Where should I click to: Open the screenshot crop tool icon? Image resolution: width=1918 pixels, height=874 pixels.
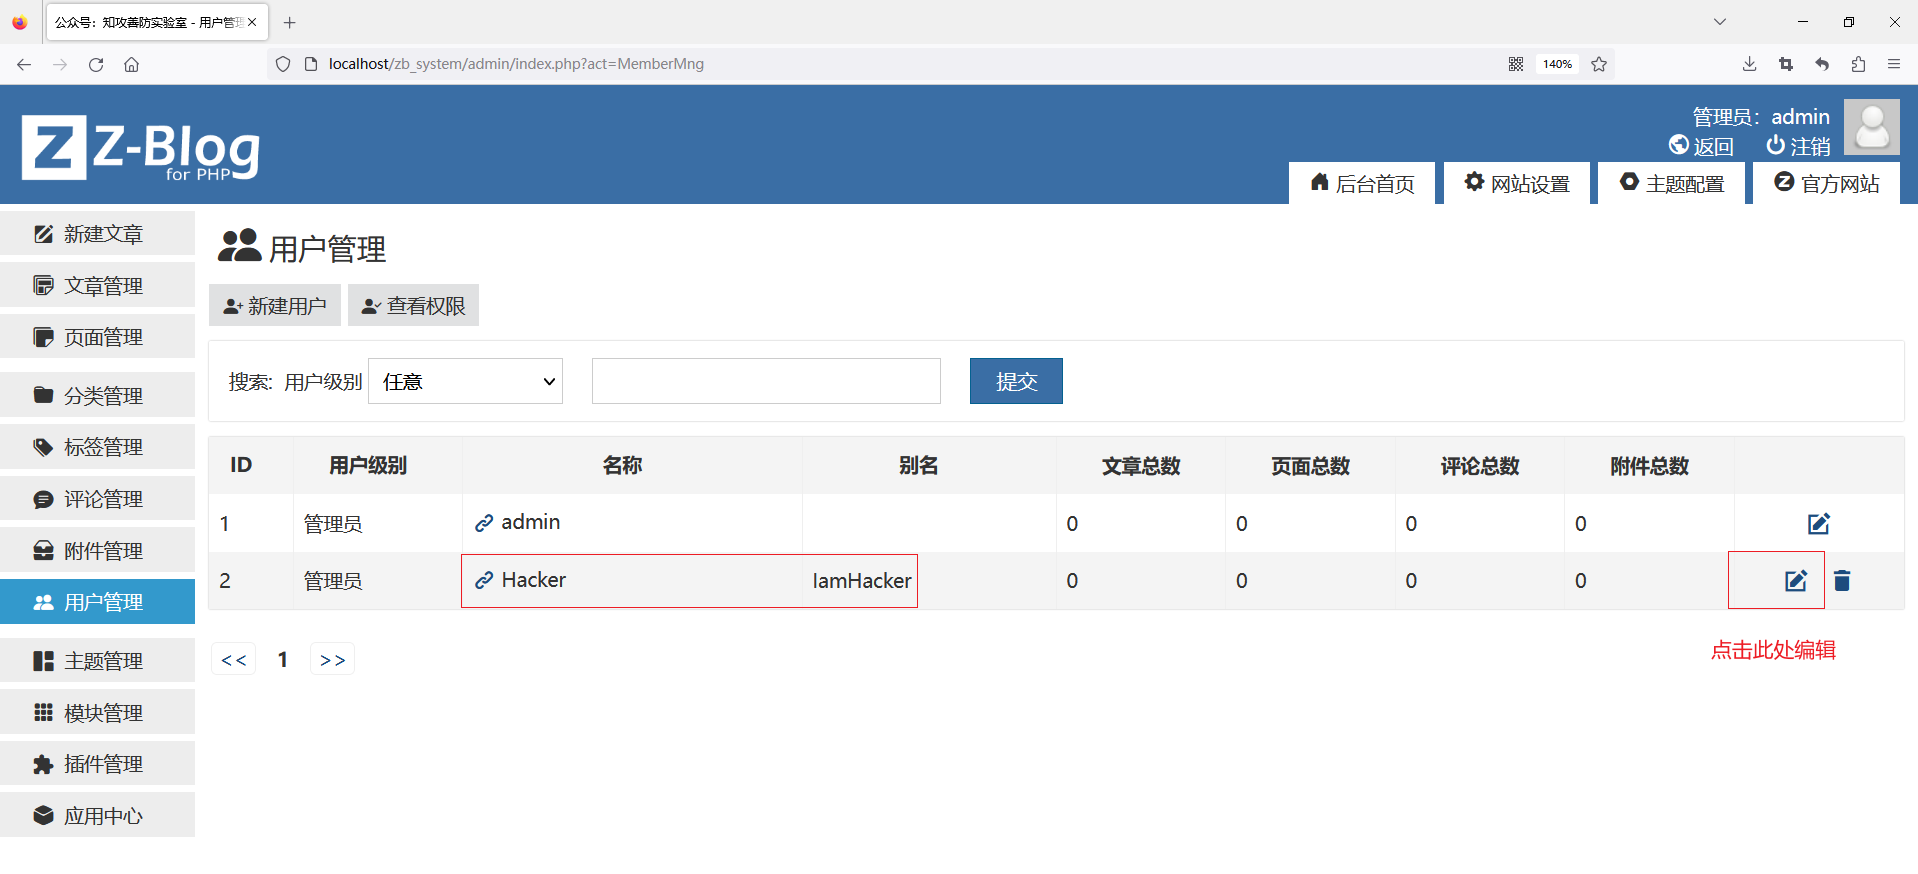[1786, 64]
